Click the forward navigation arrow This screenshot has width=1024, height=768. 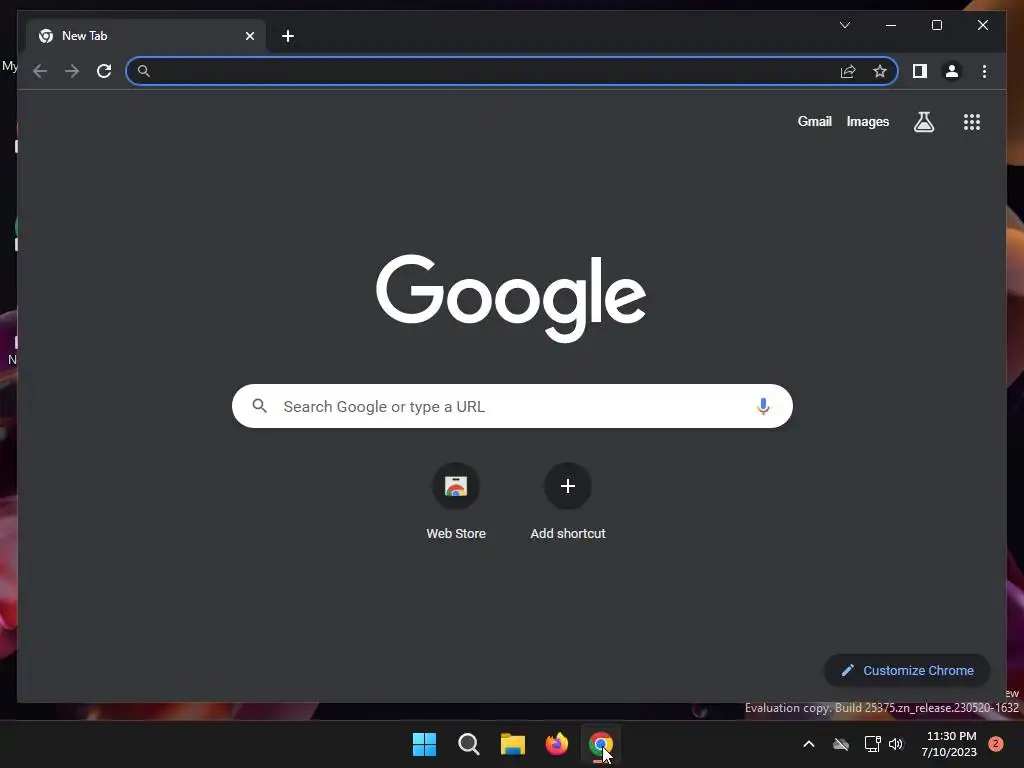[72, 71]
